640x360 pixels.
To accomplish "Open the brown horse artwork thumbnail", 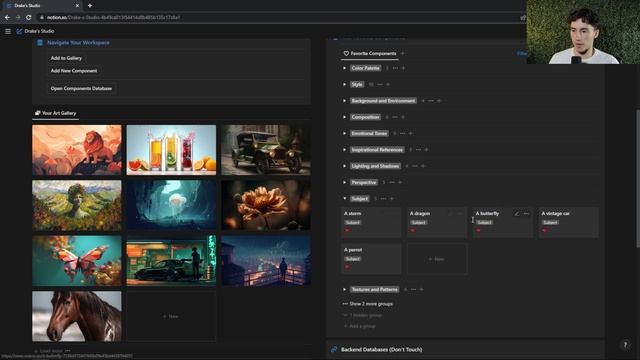I will pos(77,316).
